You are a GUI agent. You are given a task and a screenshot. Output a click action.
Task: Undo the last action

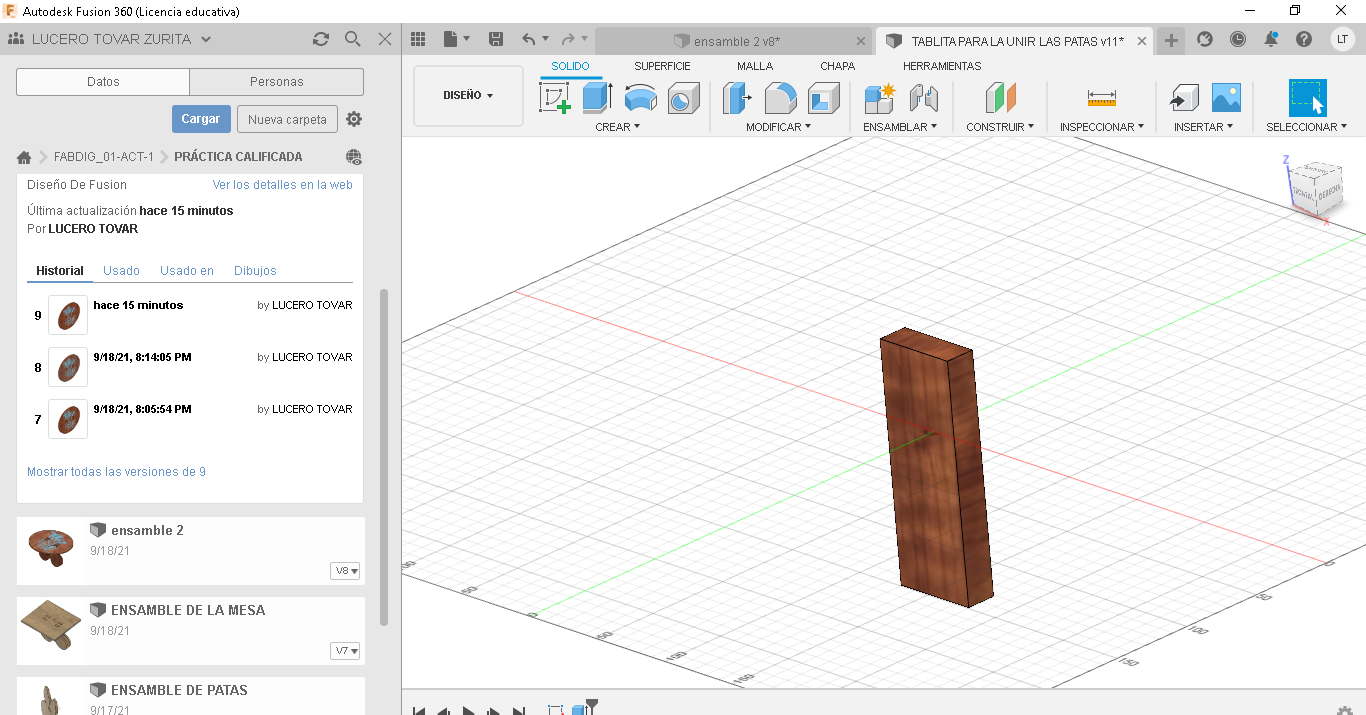click(x=528, y=39)
